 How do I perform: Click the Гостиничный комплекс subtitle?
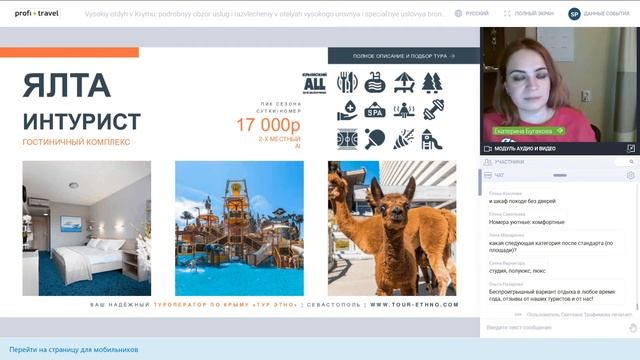[76, 142]
